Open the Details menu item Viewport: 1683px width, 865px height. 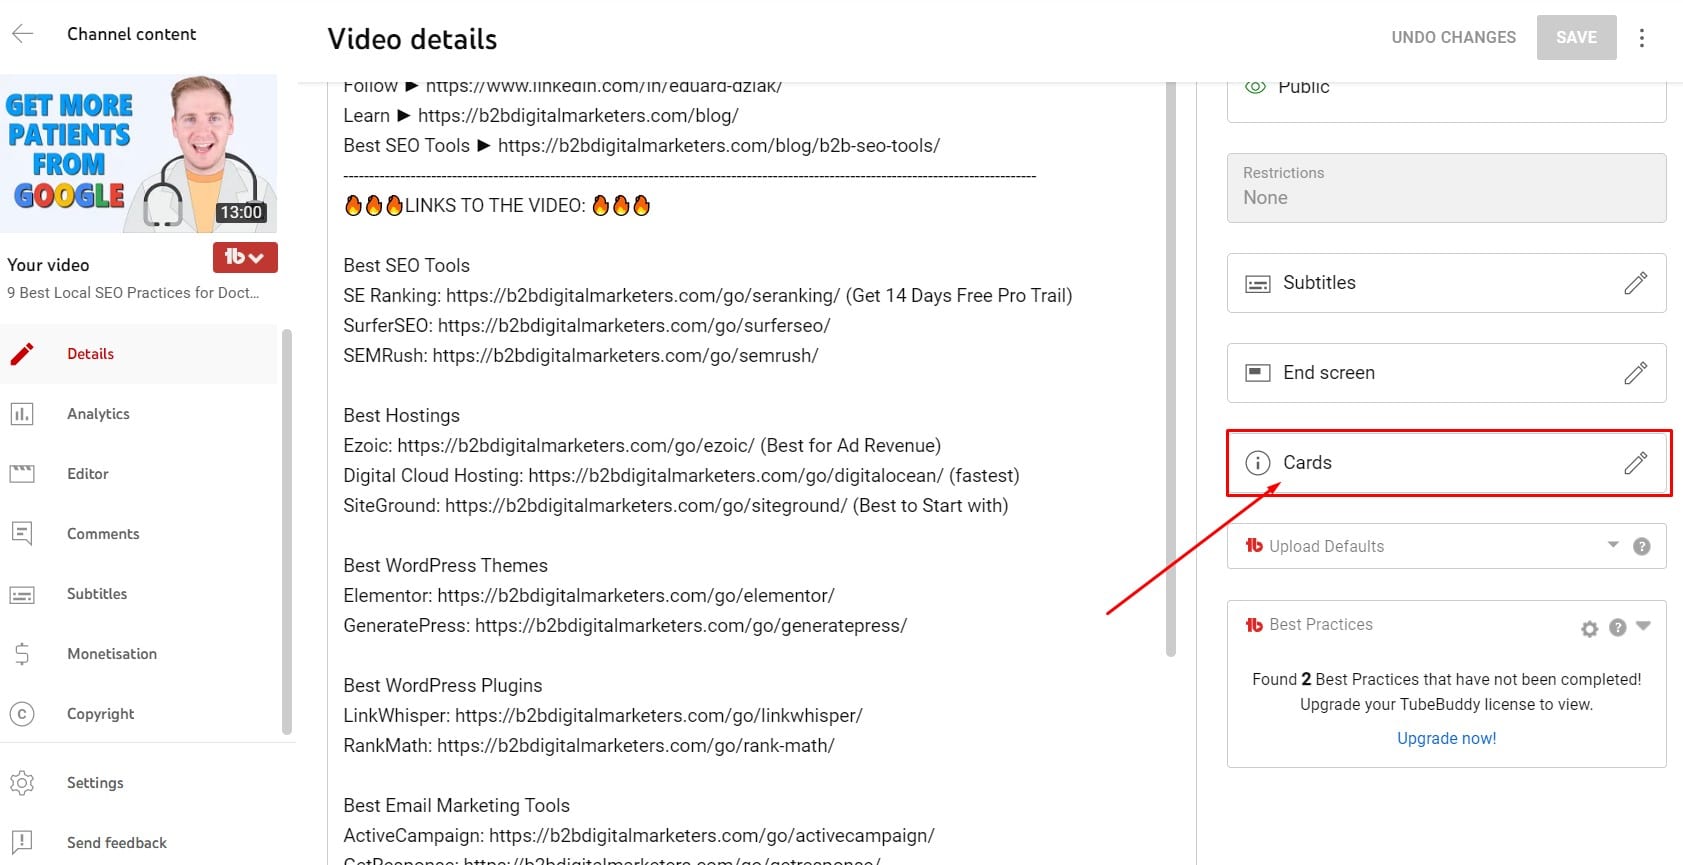tap(139, 354)
